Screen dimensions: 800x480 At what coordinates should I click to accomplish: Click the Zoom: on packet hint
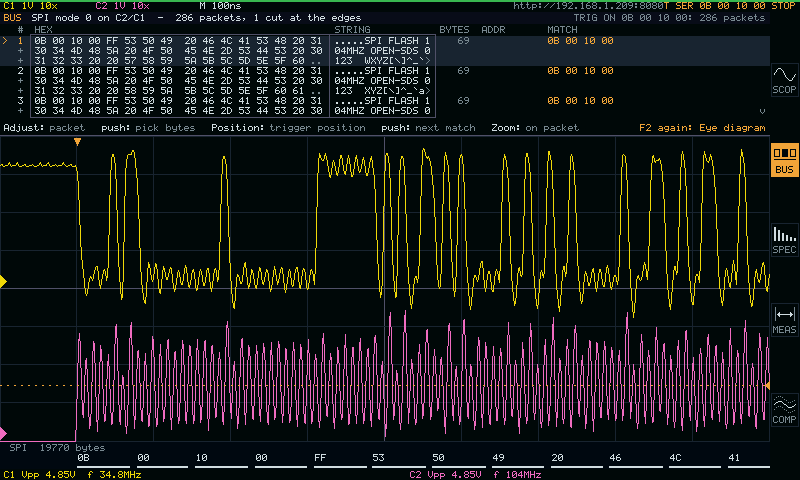pyautogui.click(x=535, y=128)
